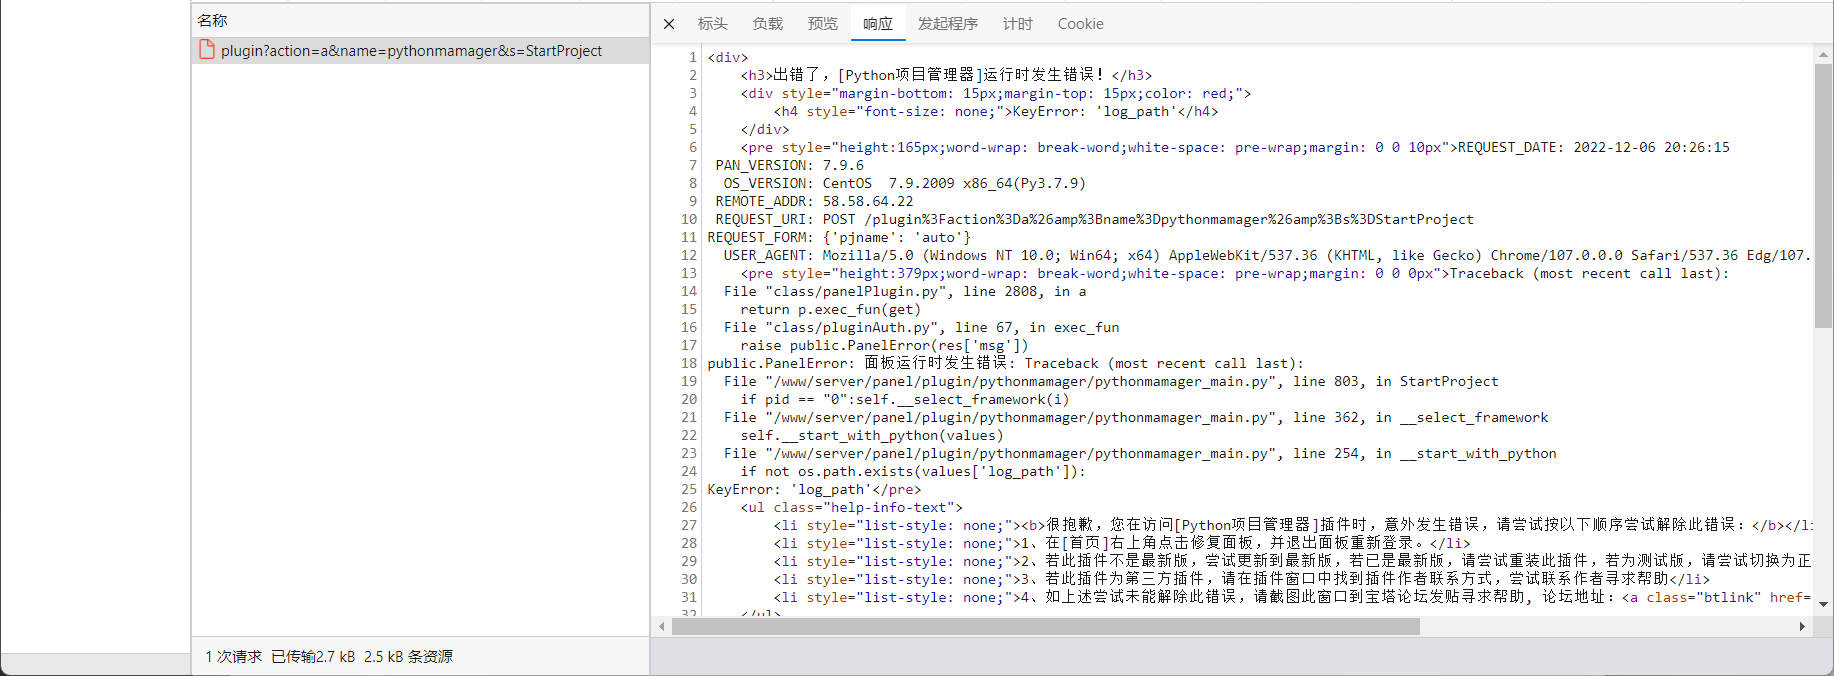Click the 'if not os.path.exists(values['log_path'])' line
This screenshot has width=1834, height=676.
913,471
